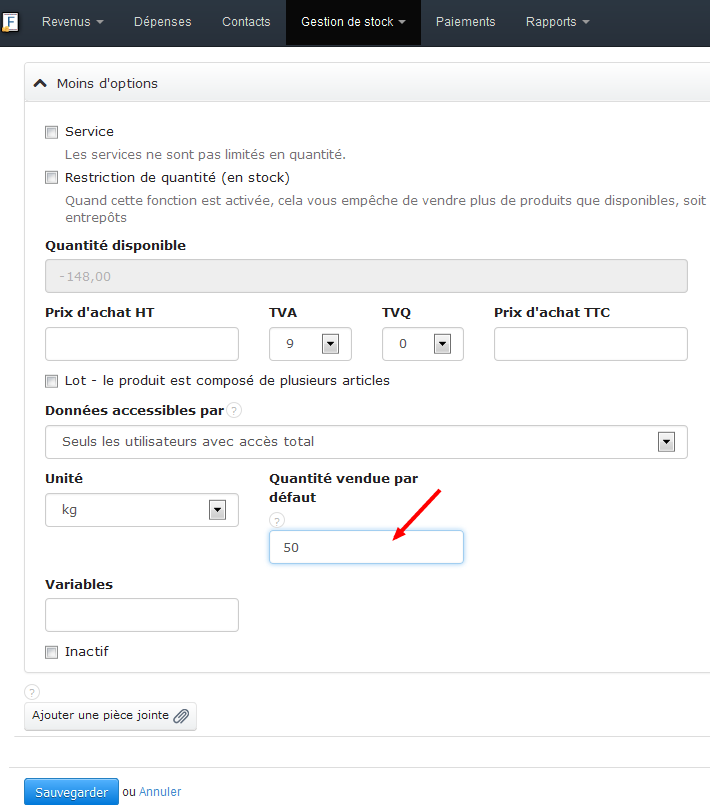Toggle the Inactif checkbox
Viewport: 710px width, 805px height.
coord(51,651)
